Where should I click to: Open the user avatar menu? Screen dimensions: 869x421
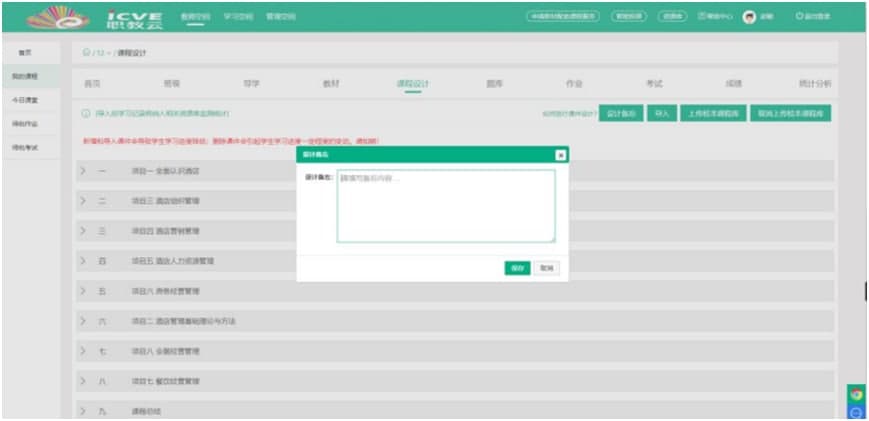click(x=749, y=17)
